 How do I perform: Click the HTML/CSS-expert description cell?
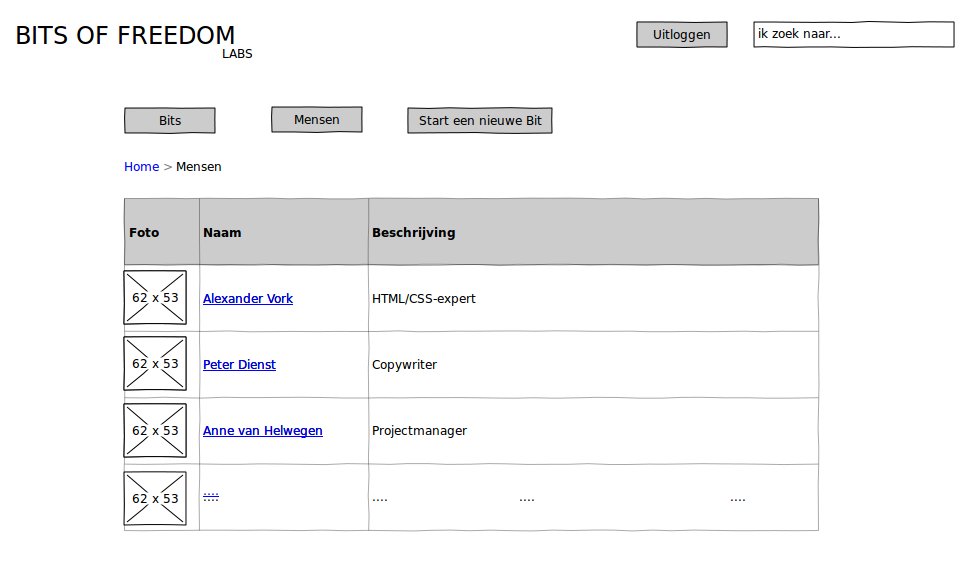[x=424, y=299]
